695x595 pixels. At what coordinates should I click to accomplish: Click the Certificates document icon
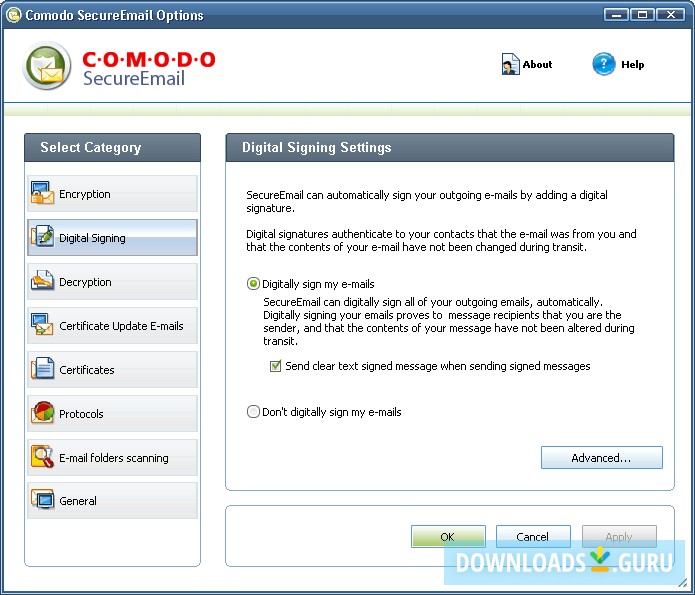(x=43, y=368)
